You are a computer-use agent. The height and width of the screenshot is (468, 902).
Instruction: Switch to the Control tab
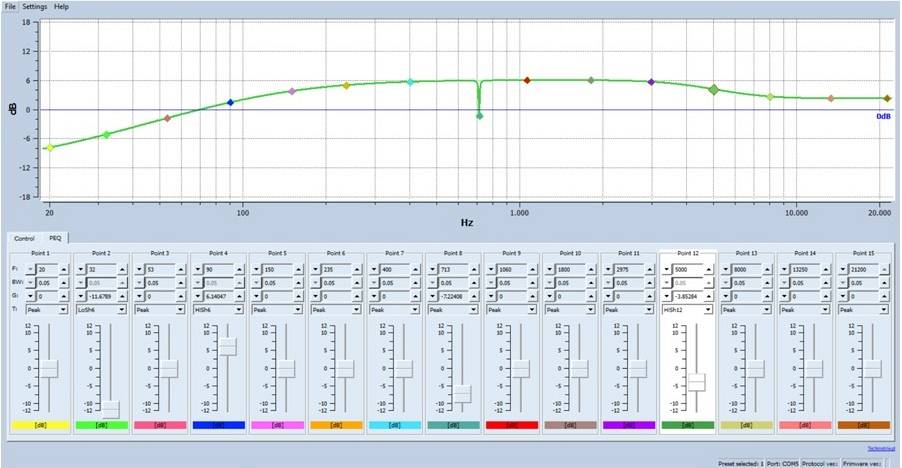click(24, 238)
